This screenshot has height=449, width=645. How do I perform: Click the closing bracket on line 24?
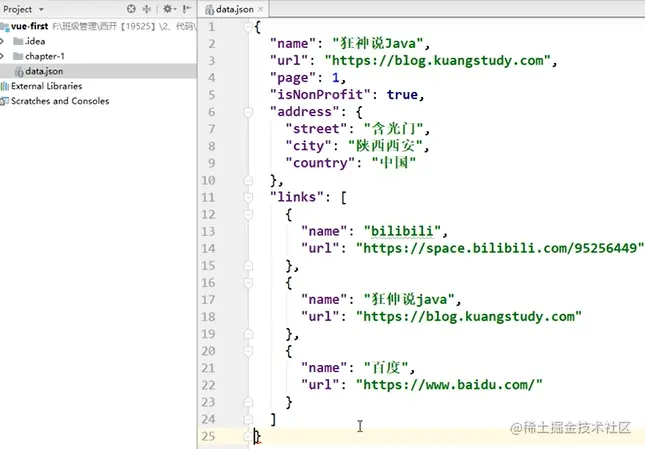pos(274,419)
